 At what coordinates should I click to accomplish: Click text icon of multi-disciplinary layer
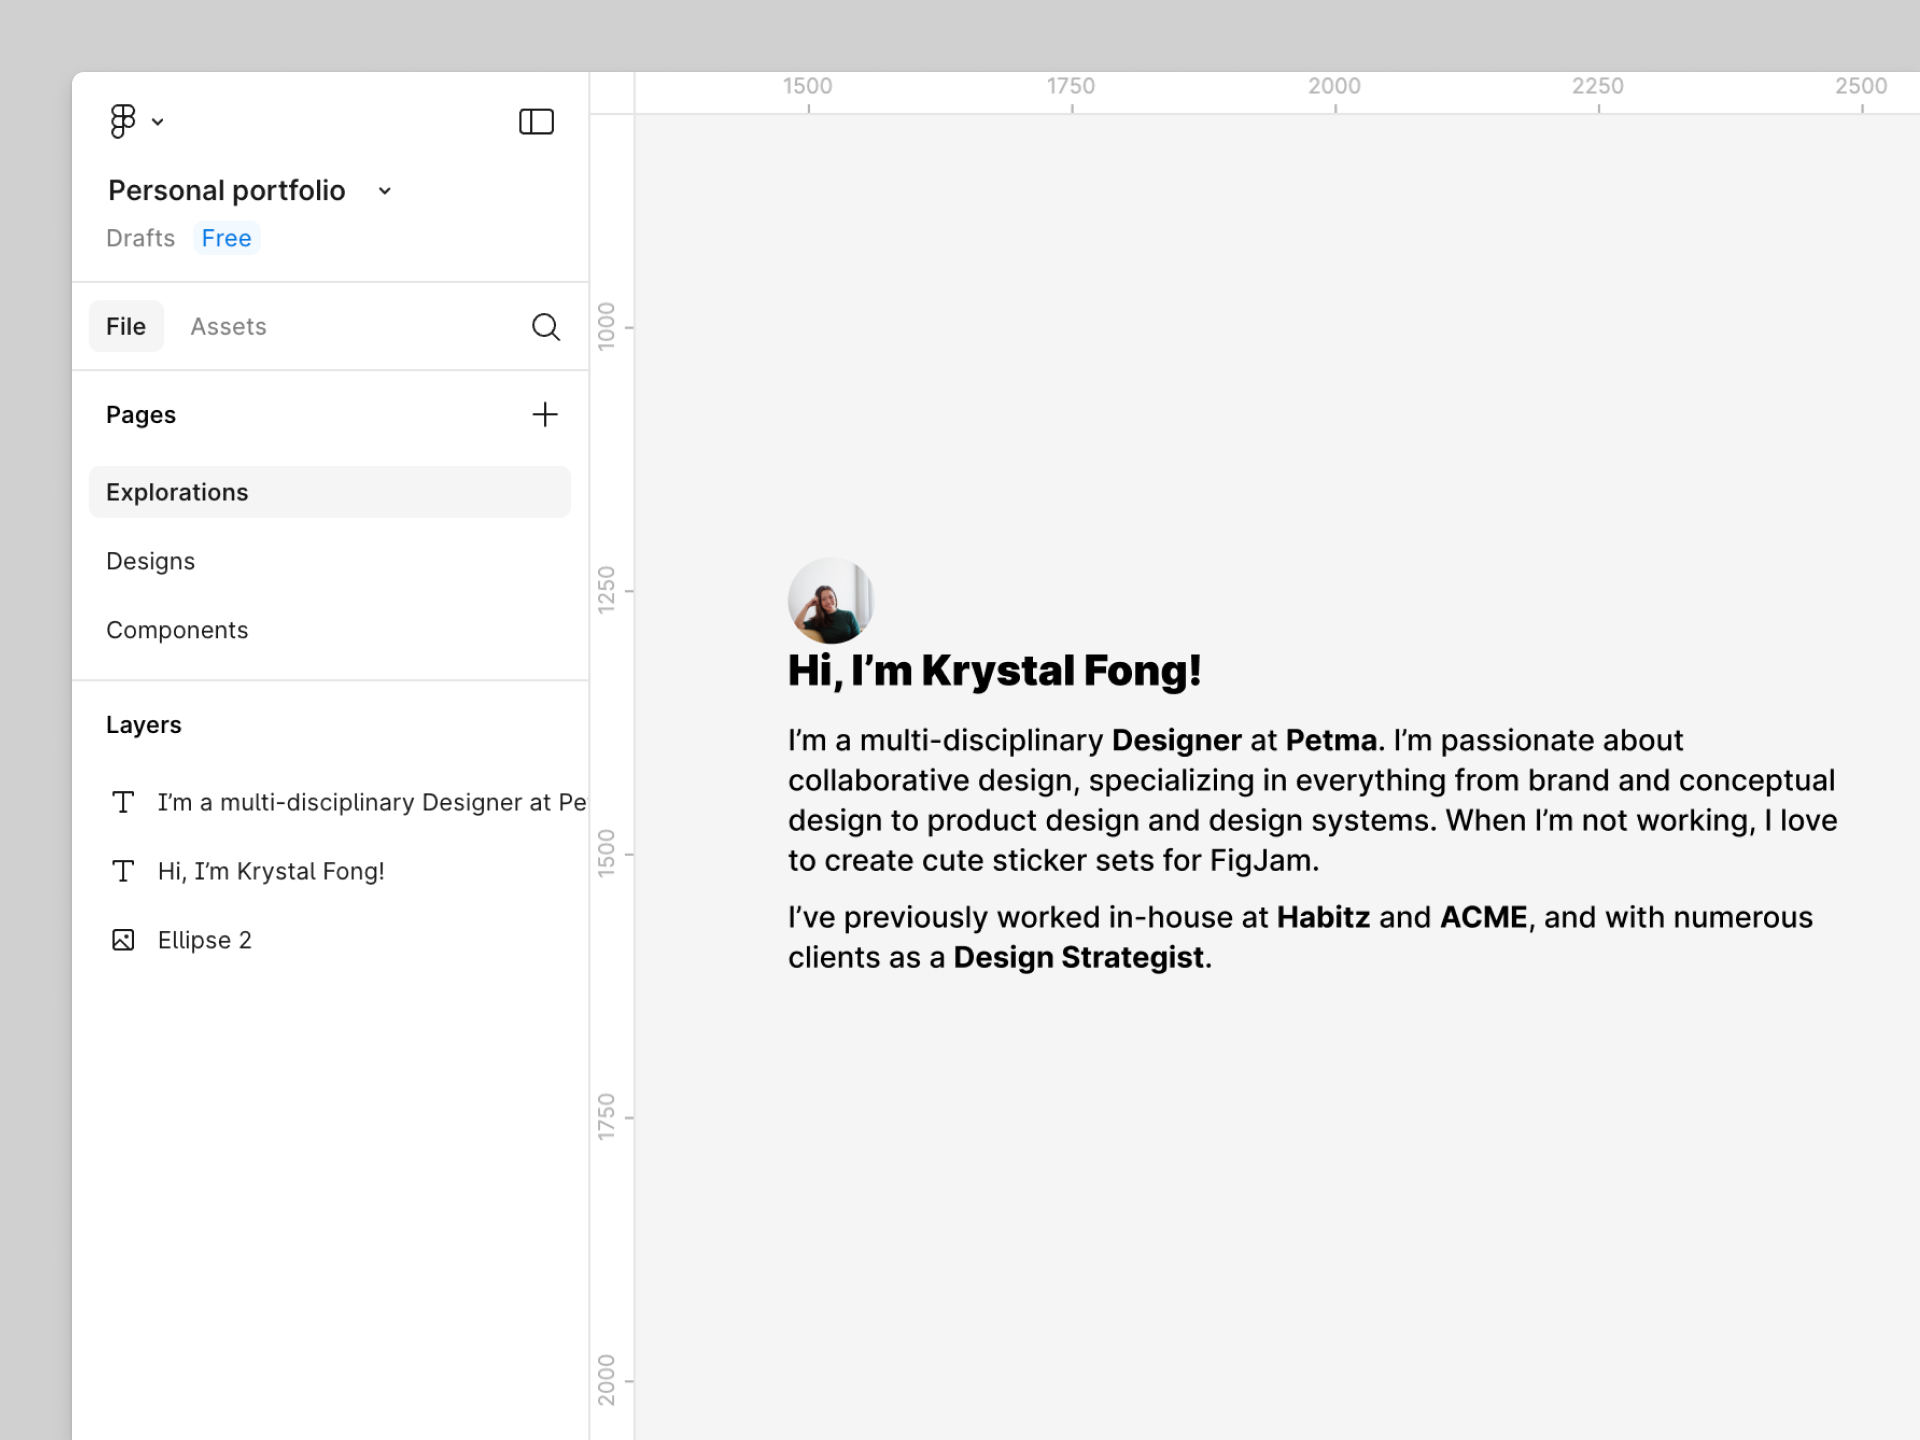(x=123, y=802)
